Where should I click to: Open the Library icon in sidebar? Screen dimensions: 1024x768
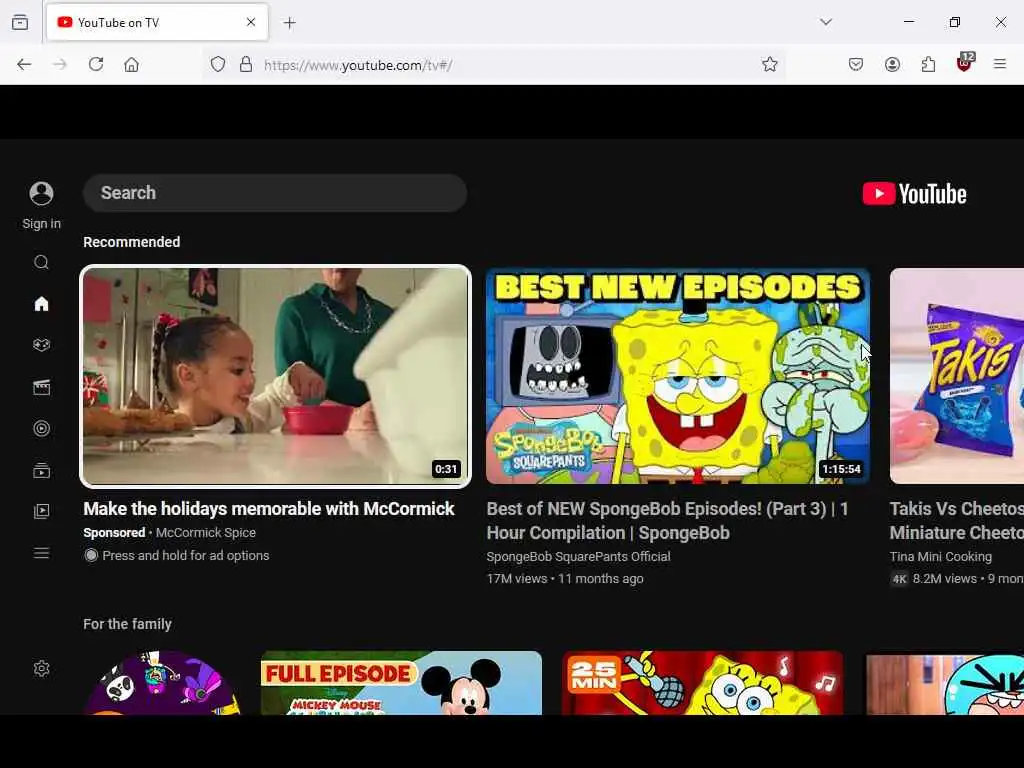click(41, 511)
